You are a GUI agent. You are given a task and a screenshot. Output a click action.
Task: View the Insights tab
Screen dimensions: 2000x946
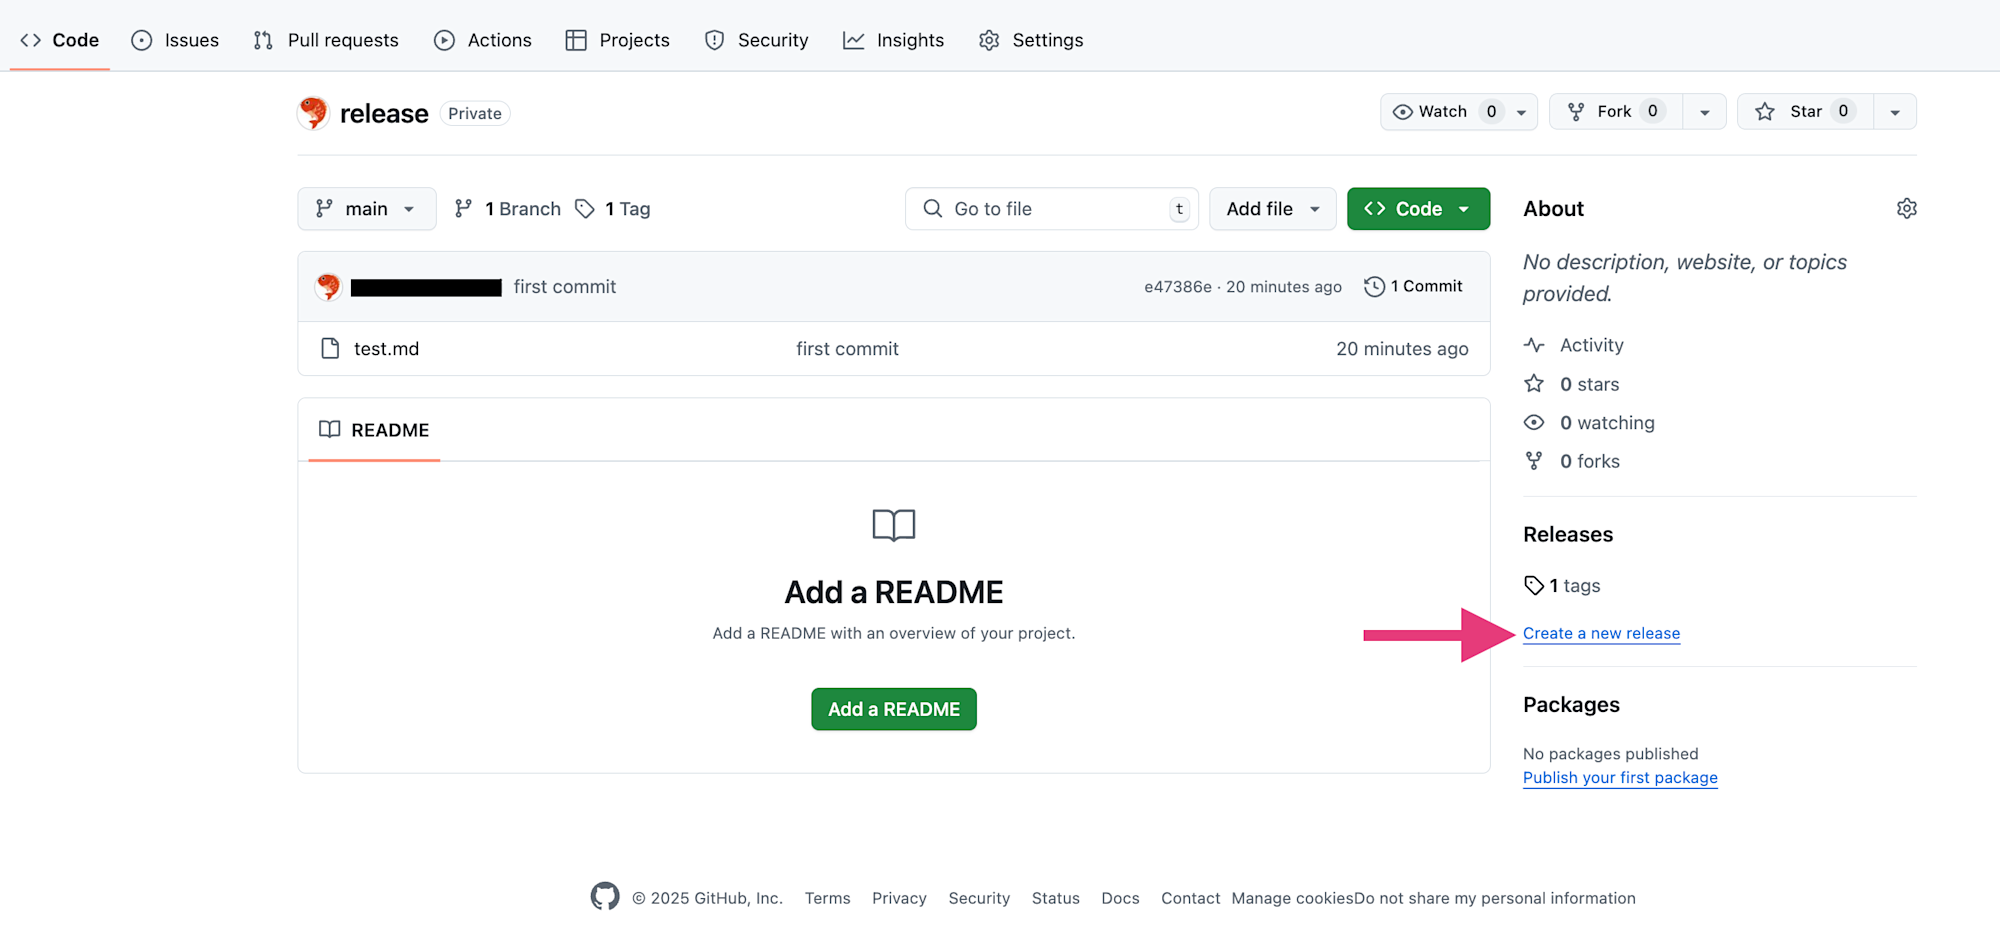pos(894,40)
